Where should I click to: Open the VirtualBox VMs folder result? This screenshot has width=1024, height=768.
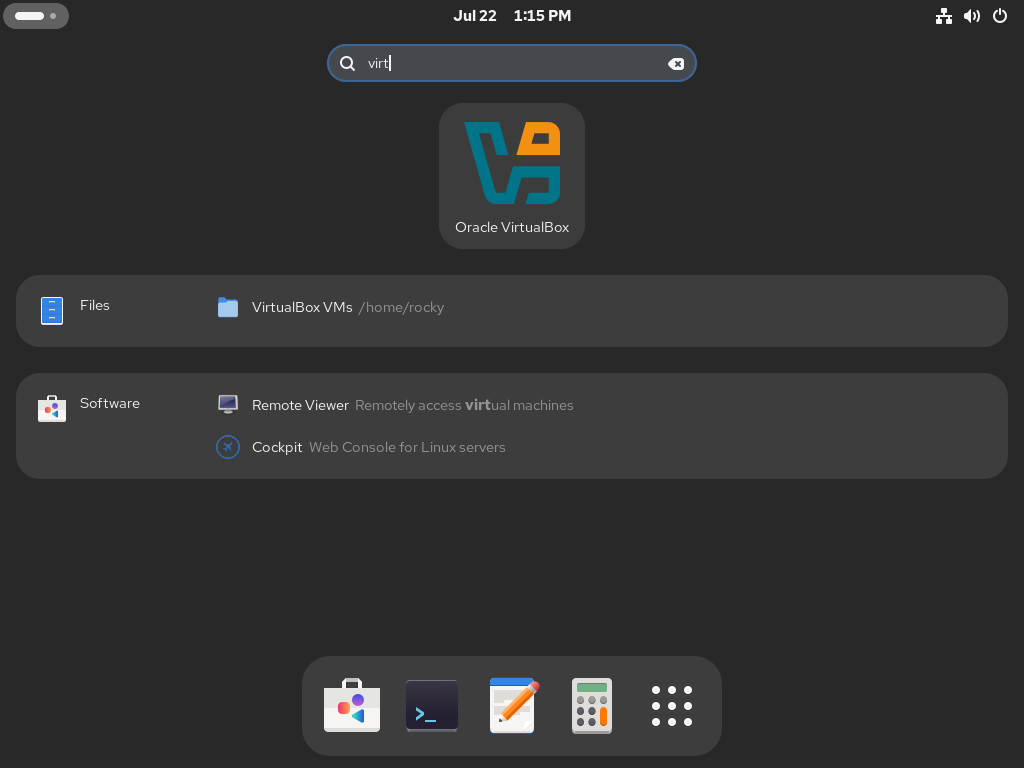302,307
